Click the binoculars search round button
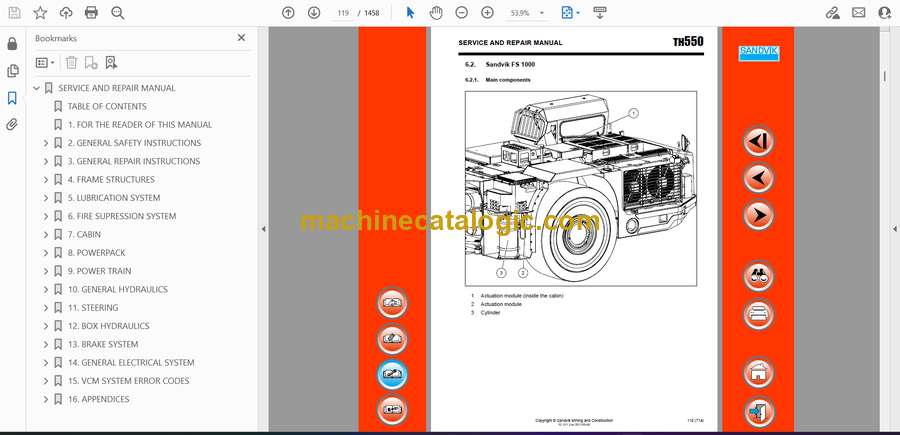This screenshot has height=435, width=900. pyautogui.click(x=758, y=276)
